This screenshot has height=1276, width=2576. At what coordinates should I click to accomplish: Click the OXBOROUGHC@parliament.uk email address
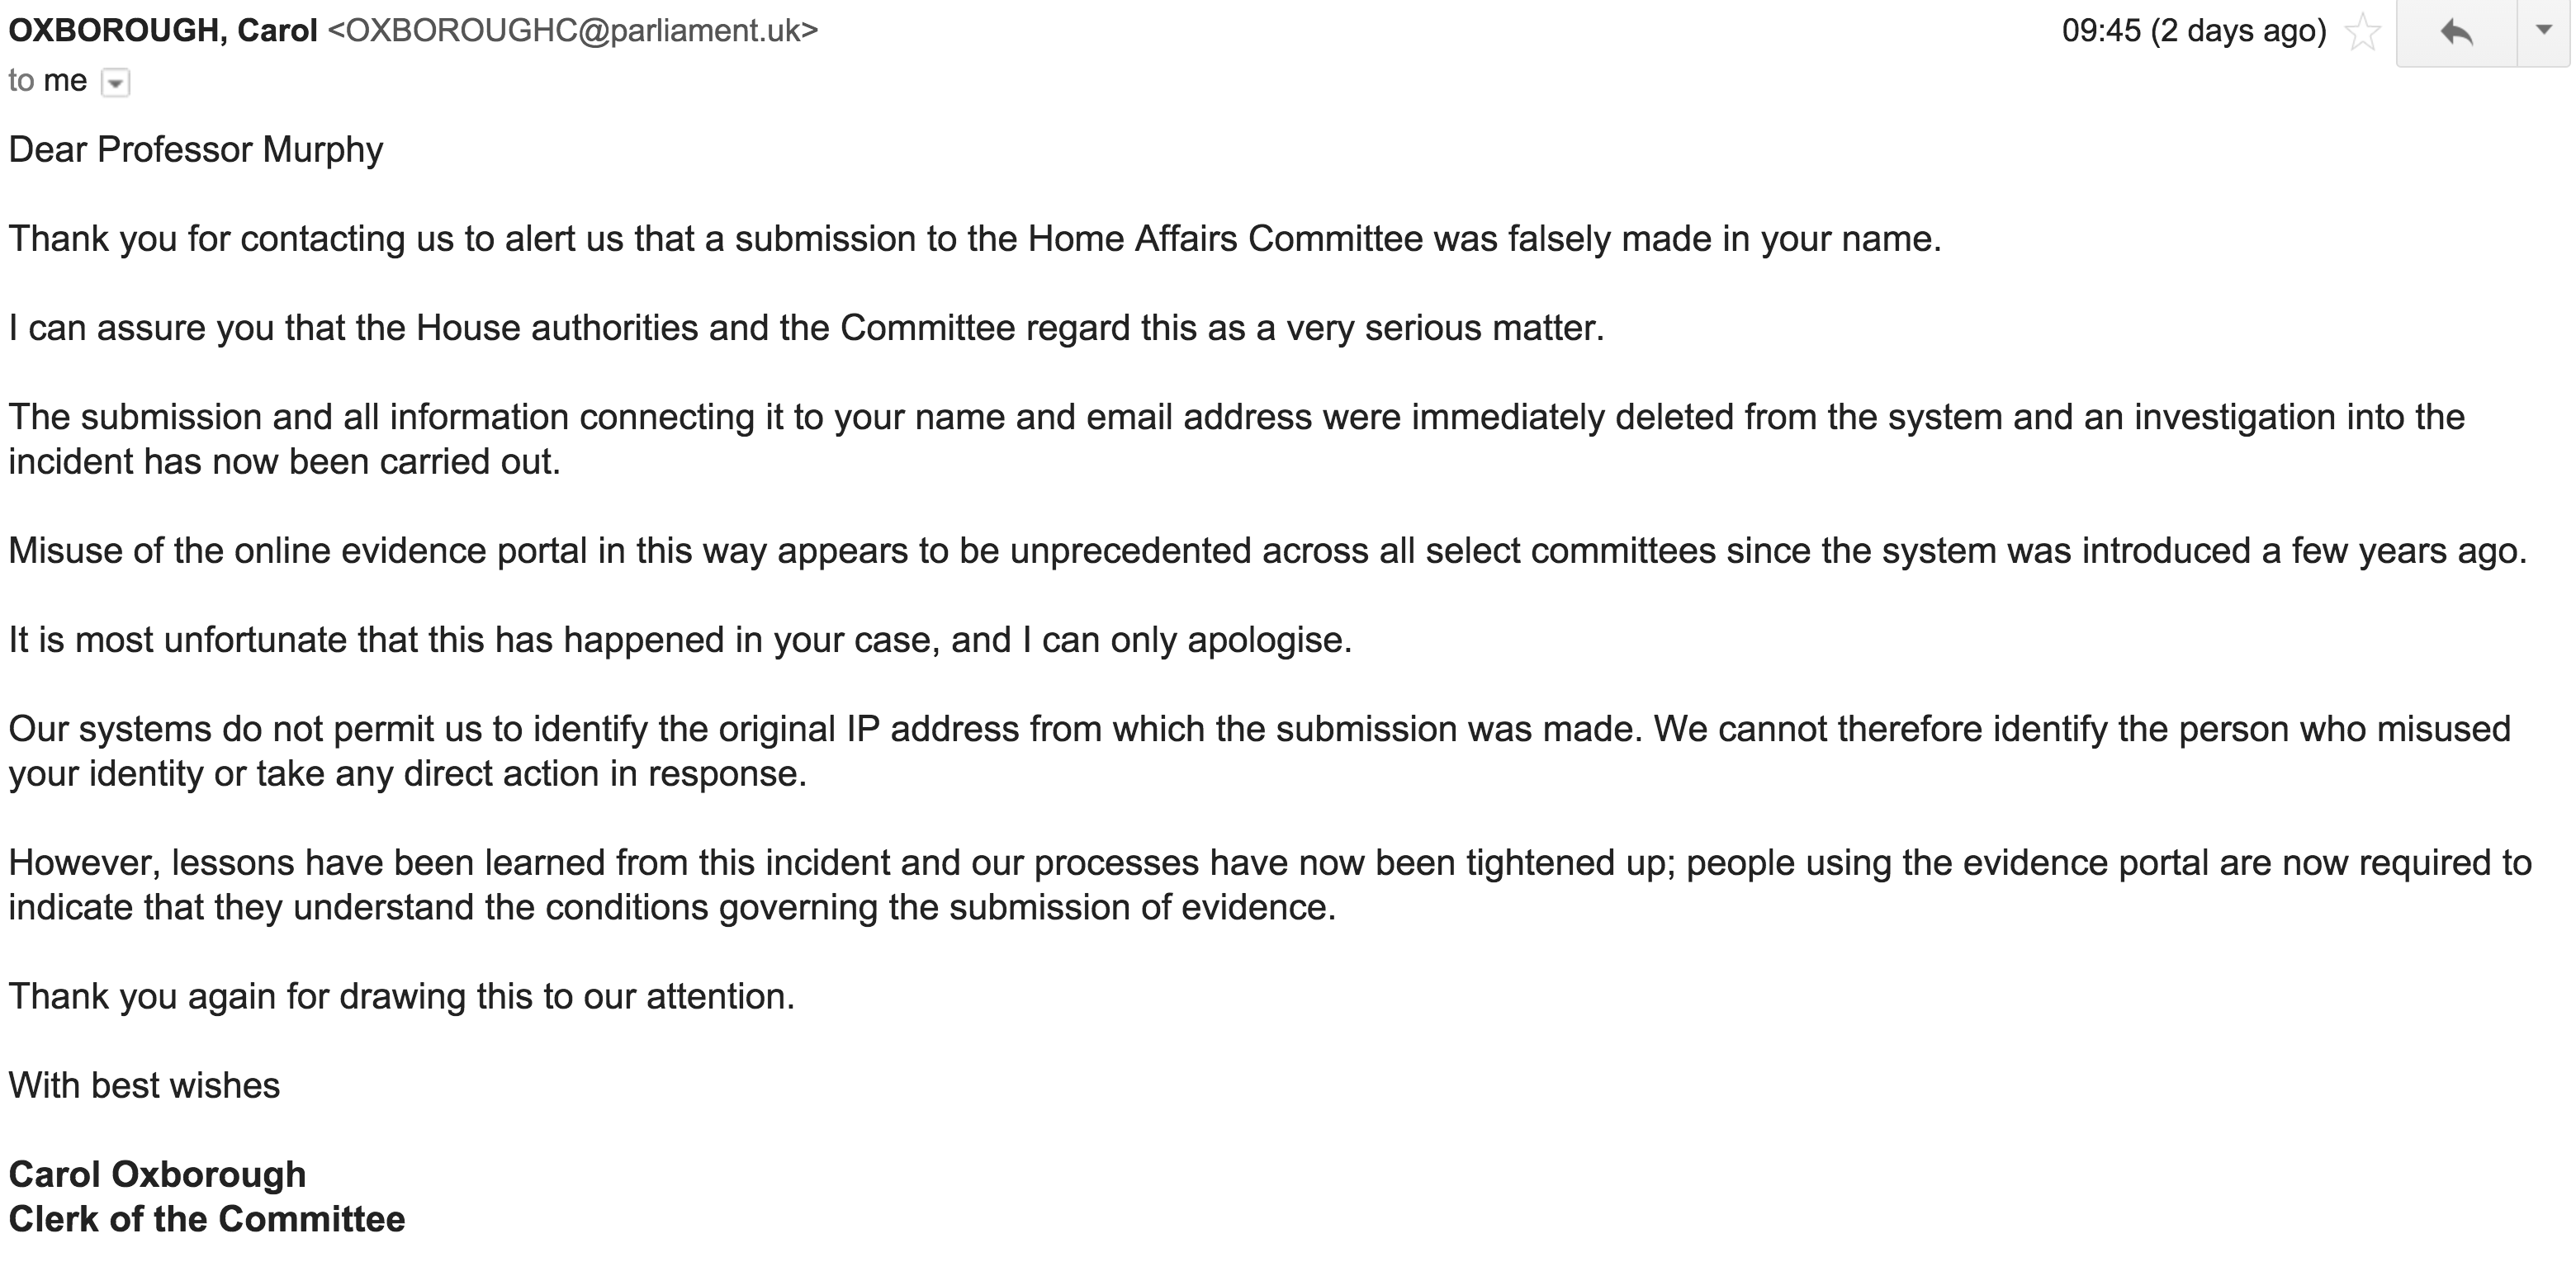pos(573,31)
